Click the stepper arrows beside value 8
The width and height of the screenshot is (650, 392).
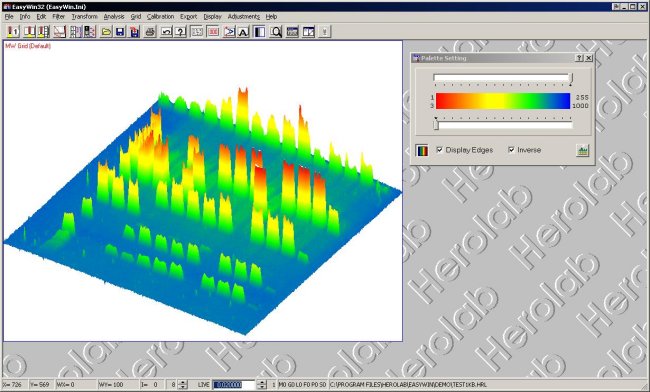[x=182, y=385]
